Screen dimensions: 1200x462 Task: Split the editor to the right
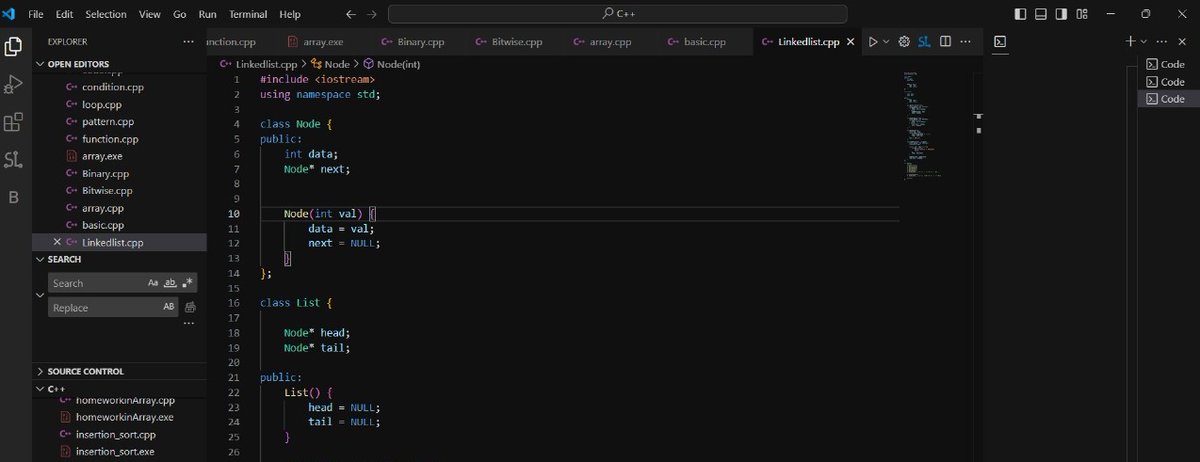945,42
